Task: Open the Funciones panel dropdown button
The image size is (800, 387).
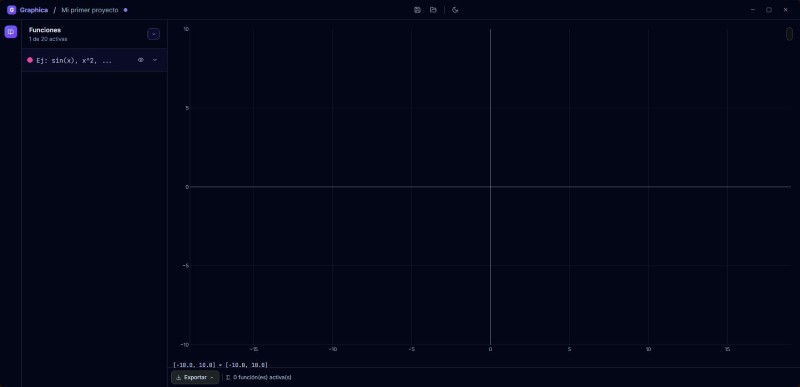Action: pyautogui.click(x=154, y=34)
